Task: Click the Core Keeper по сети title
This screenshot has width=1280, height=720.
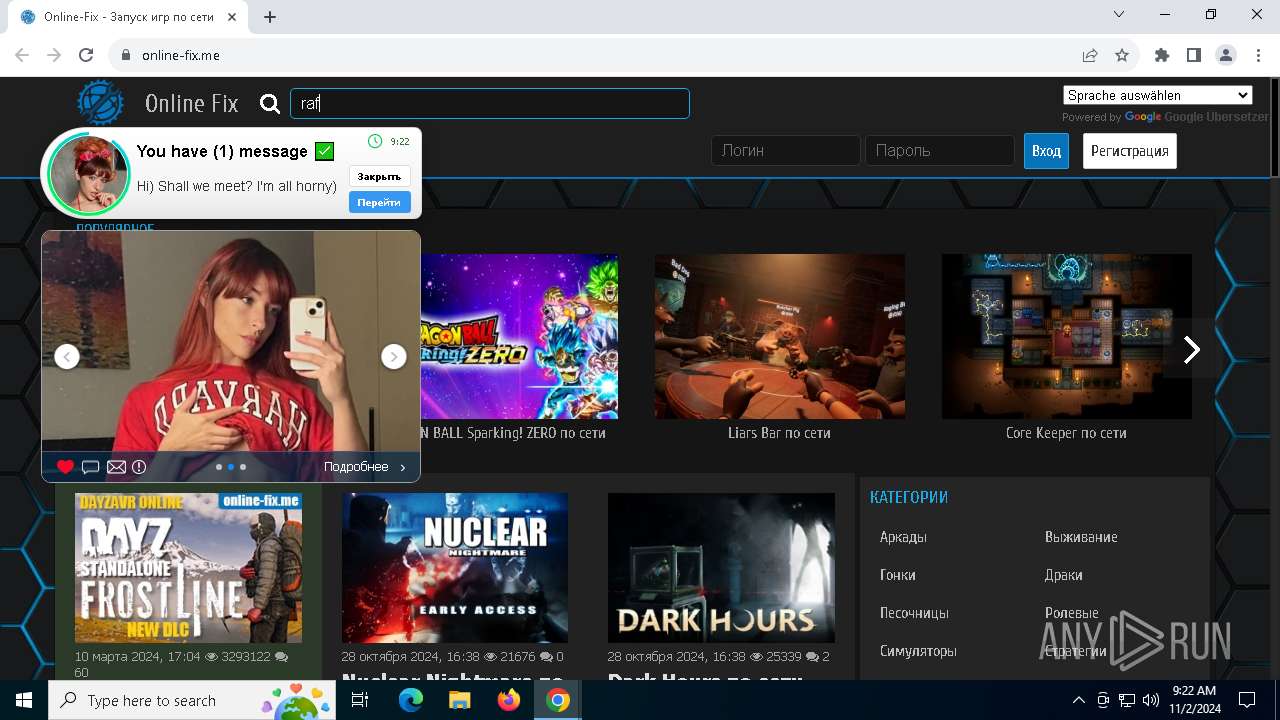Action: 1066,433
